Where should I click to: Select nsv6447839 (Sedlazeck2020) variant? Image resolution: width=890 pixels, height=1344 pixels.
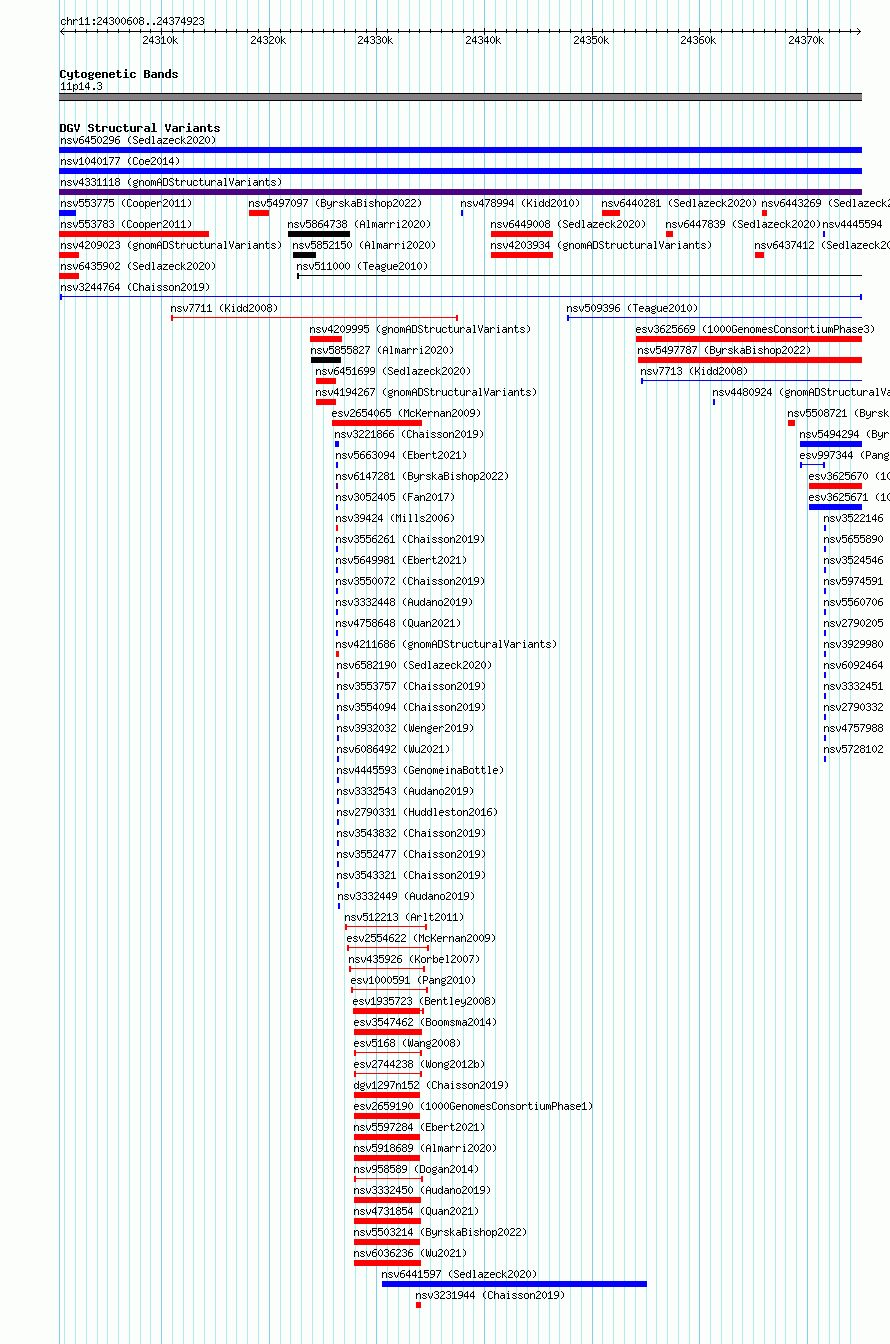(743, 224)
